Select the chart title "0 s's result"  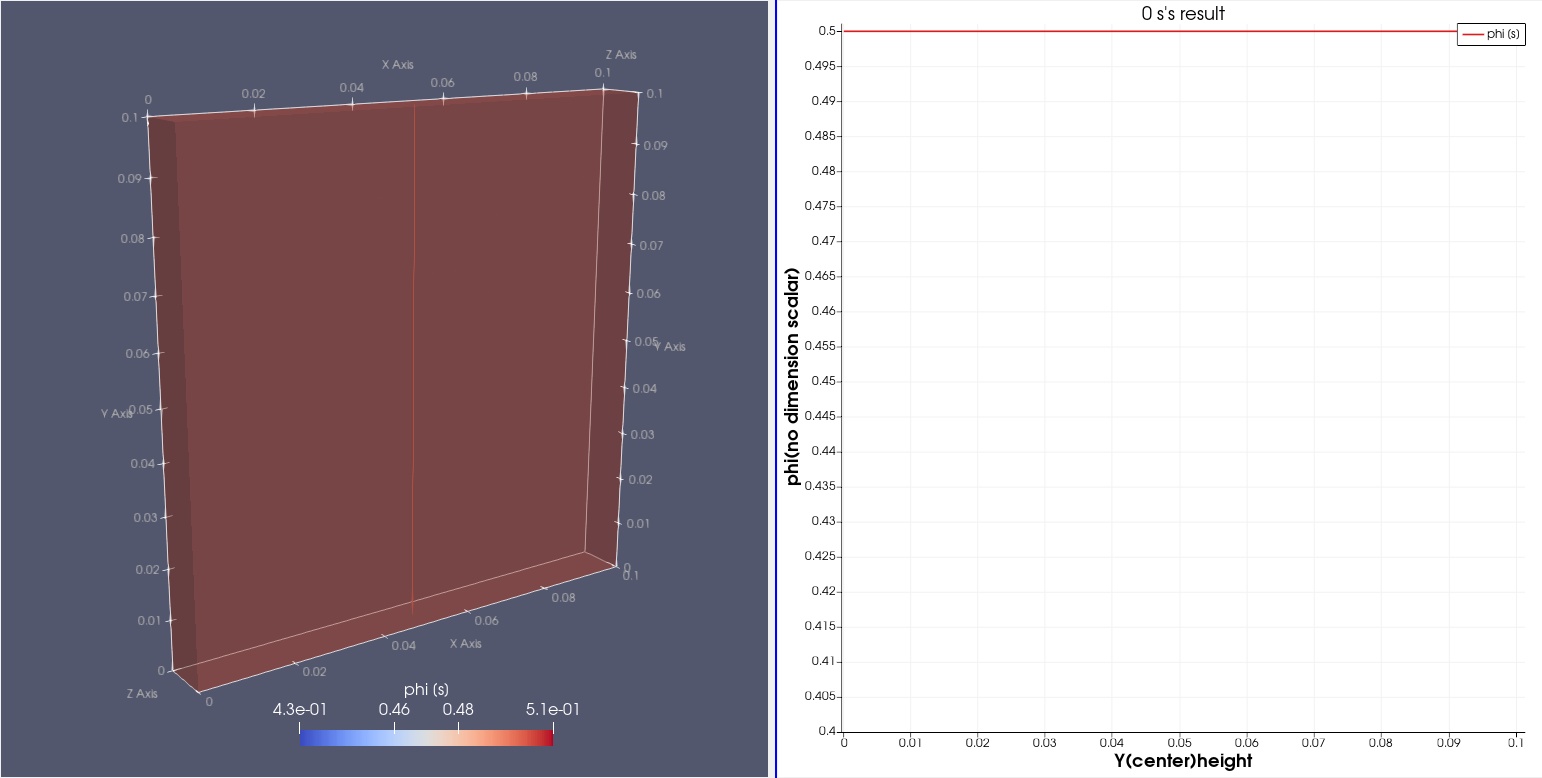pyautogui.click(x=1182, y=14)
